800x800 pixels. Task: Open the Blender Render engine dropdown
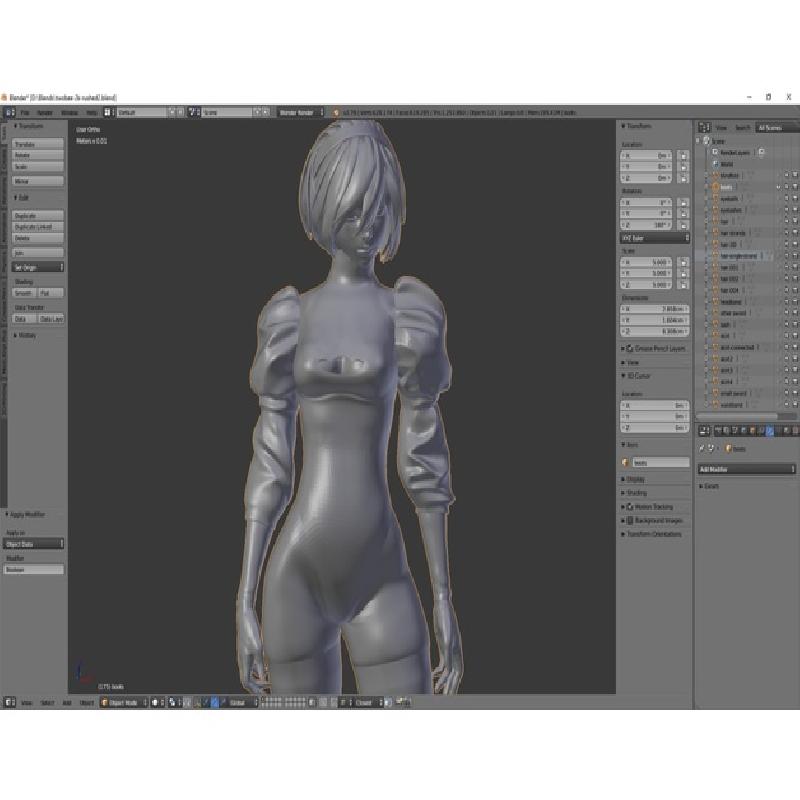(301, 112)
